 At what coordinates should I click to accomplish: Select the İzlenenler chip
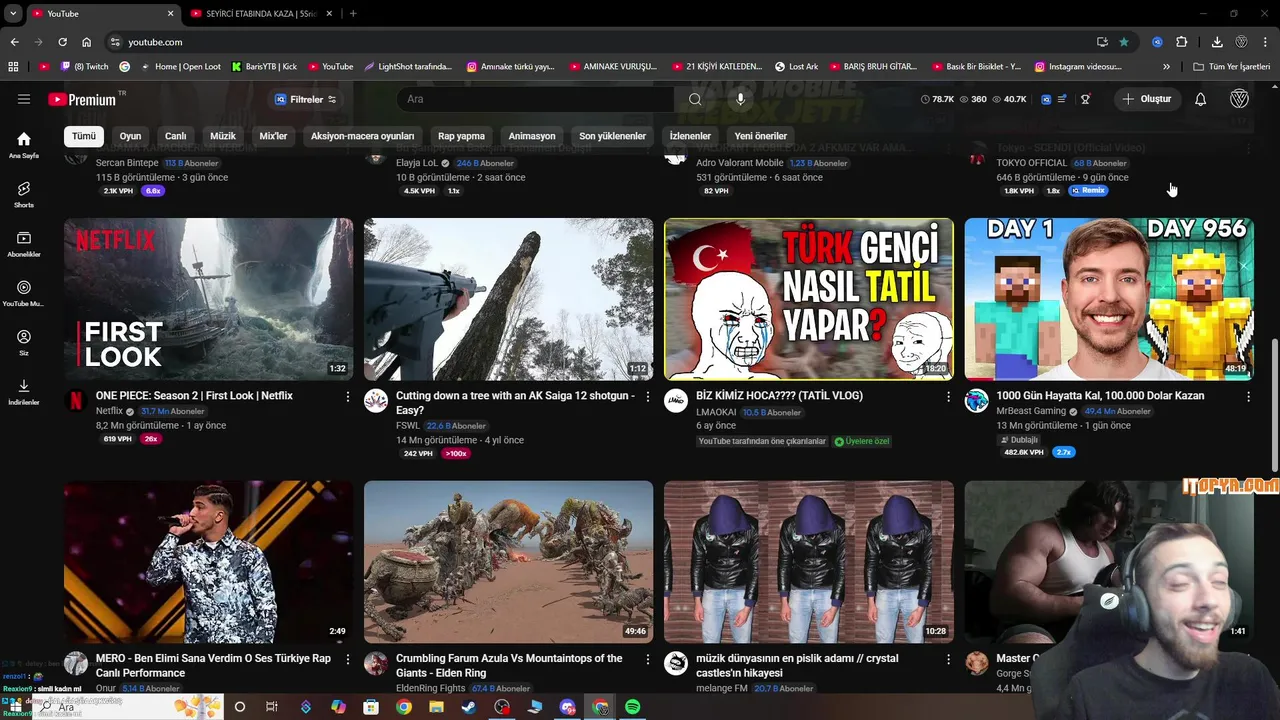[x=690, y=136]
